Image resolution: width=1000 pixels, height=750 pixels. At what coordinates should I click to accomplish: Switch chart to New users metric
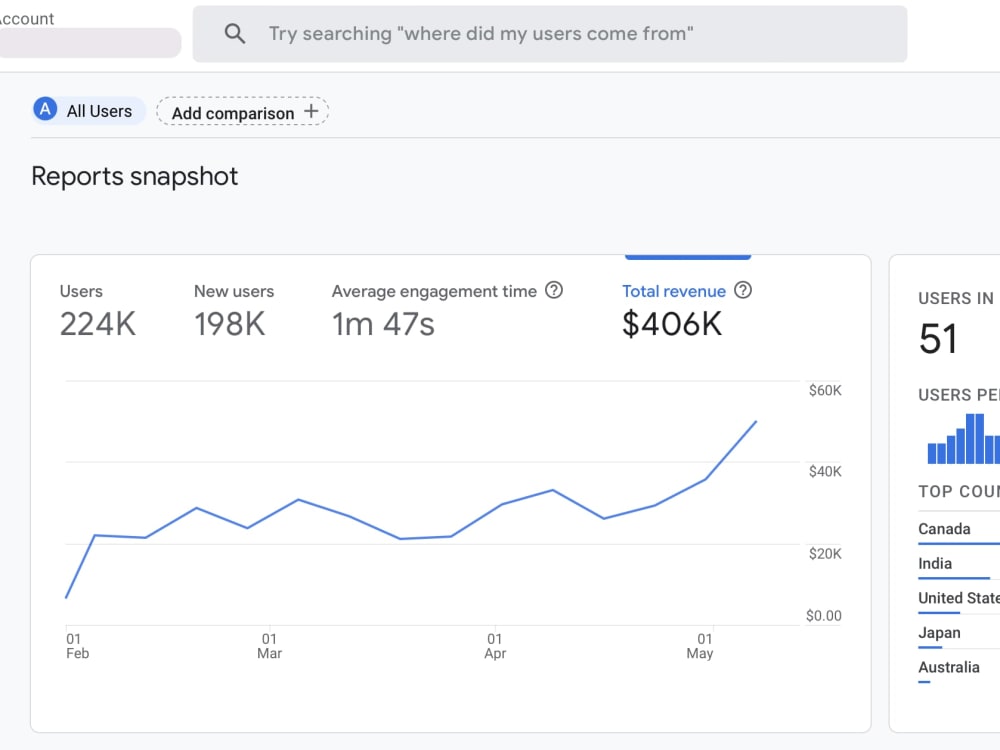pyautogui.click(x=233, y=311)
